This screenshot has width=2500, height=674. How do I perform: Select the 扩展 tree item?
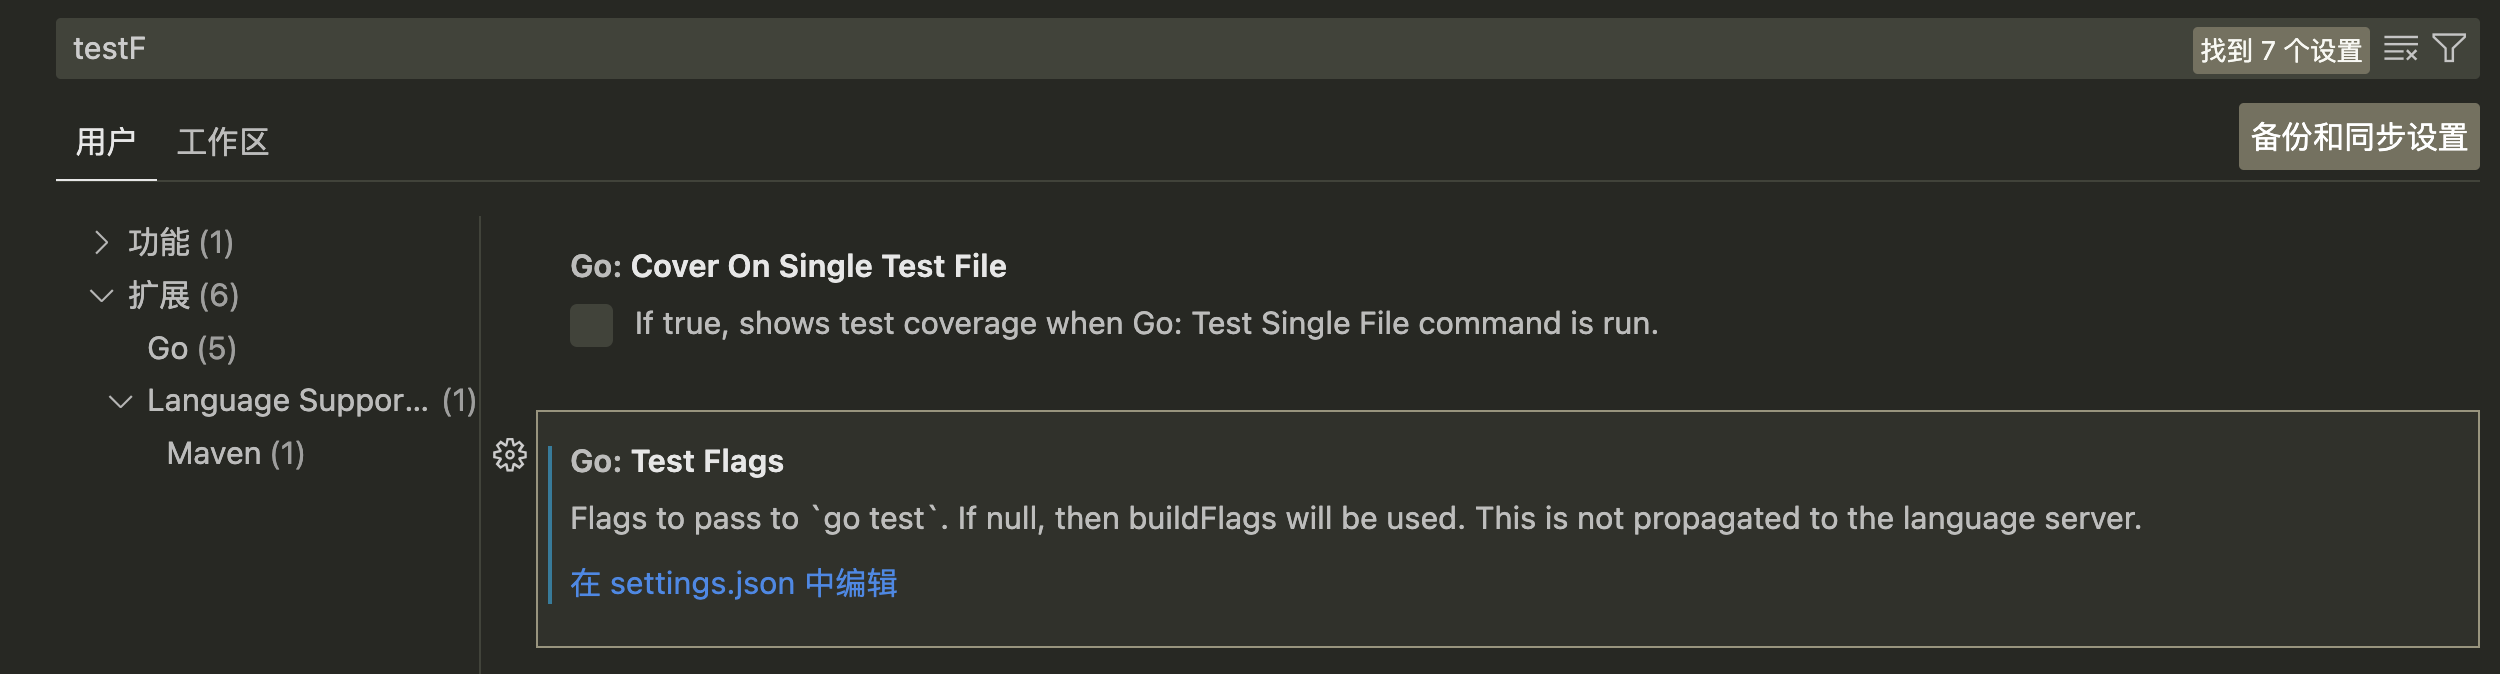coord(185,294)
